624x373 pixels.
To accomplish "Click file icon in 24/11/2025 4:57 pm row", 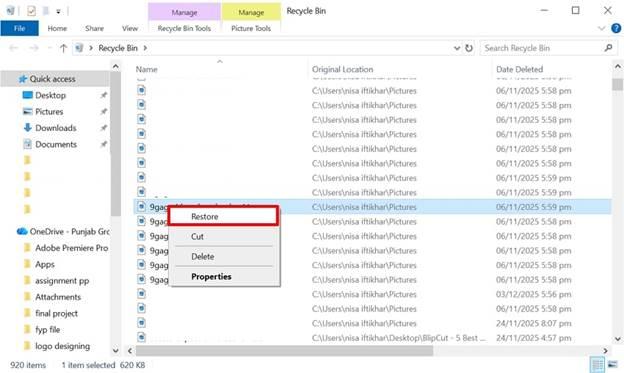I will coord(141,337).
